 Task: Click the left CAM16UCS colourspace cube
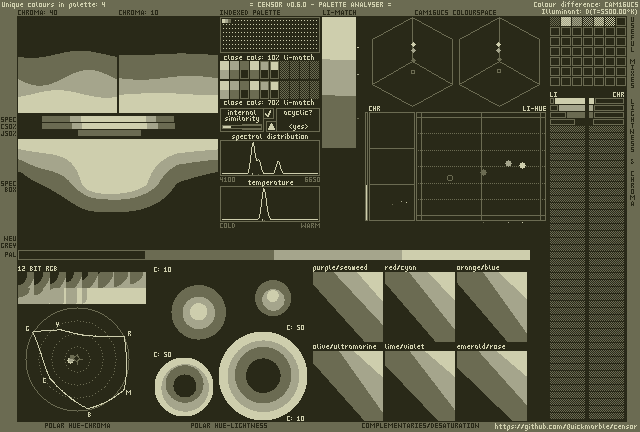[x=413, y=62]
